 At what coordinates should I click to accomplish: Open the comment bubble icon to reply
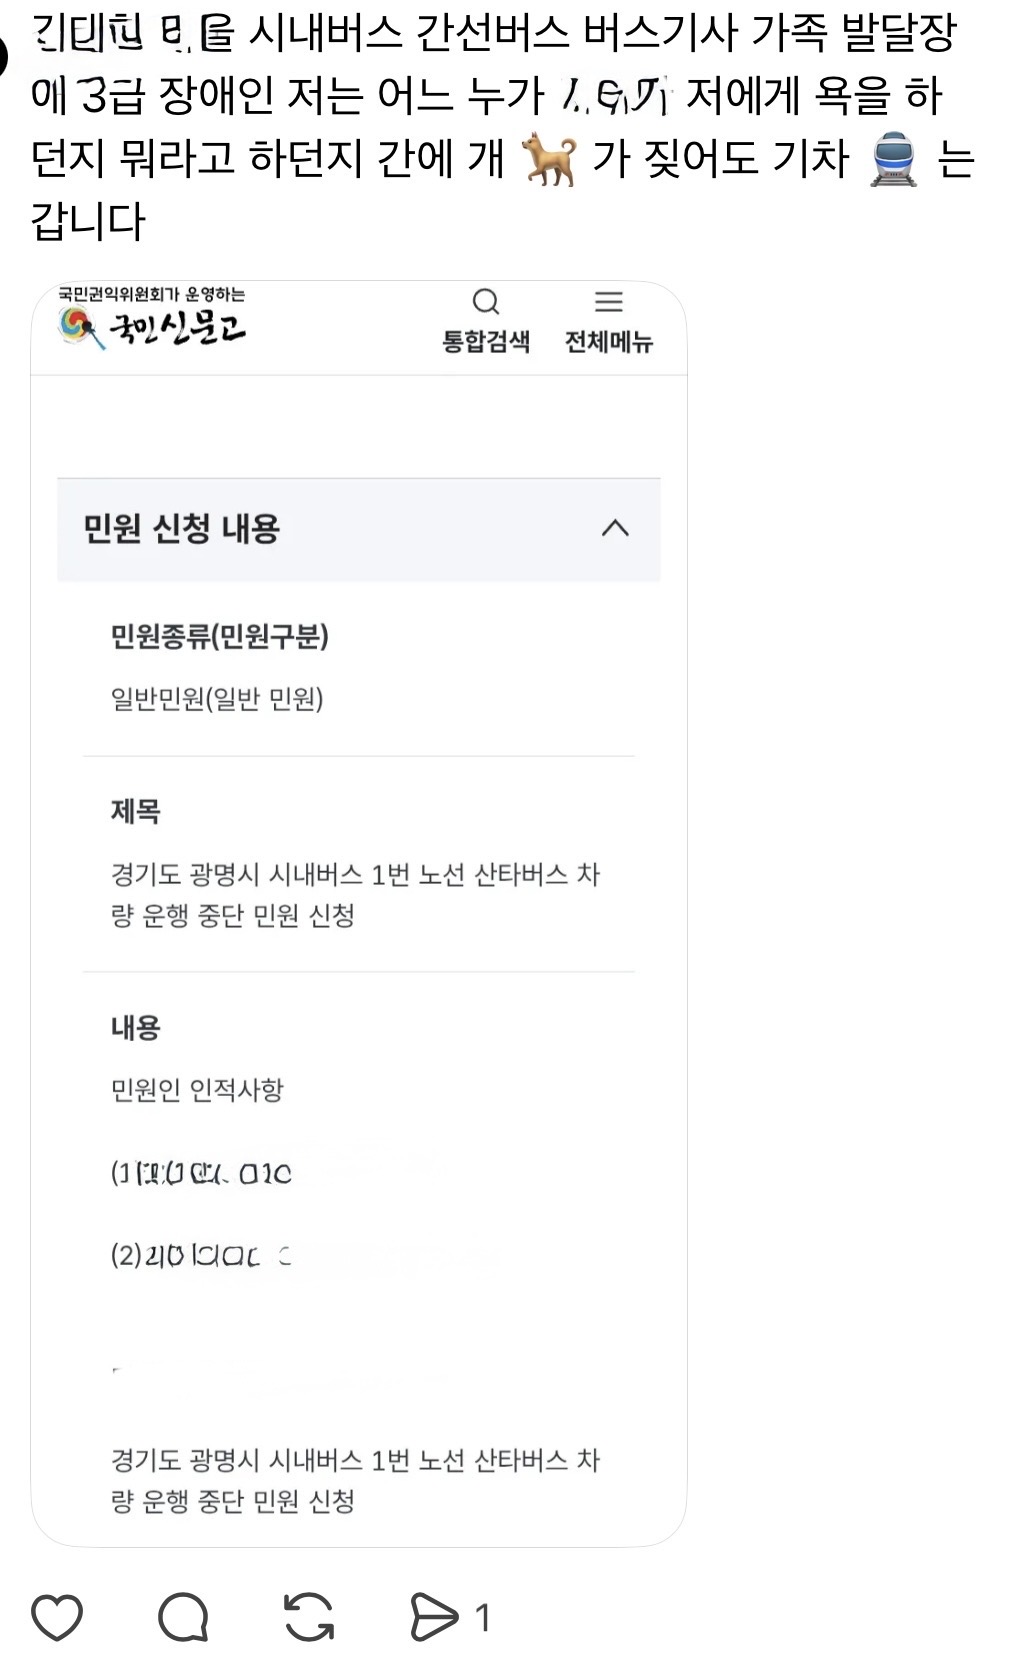pos(183,1617)
